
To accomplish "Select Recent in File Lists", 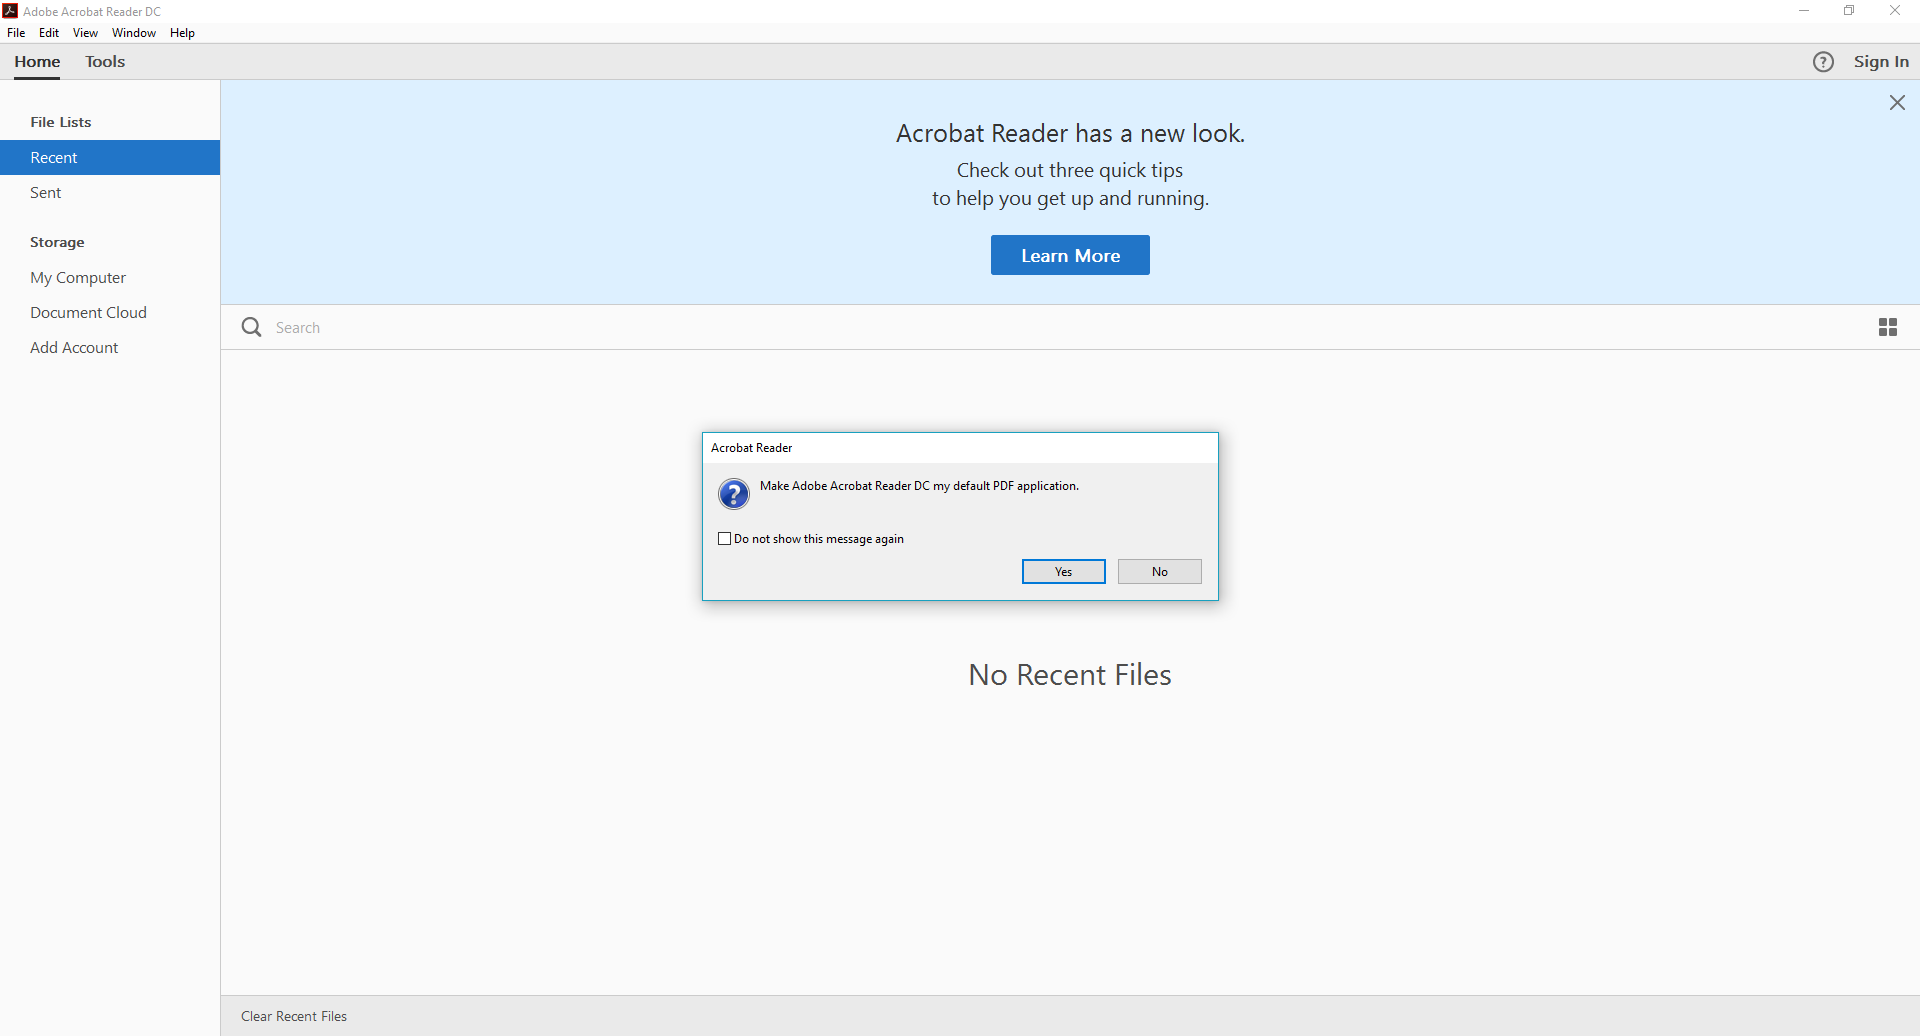I will [x=110, y=158].
